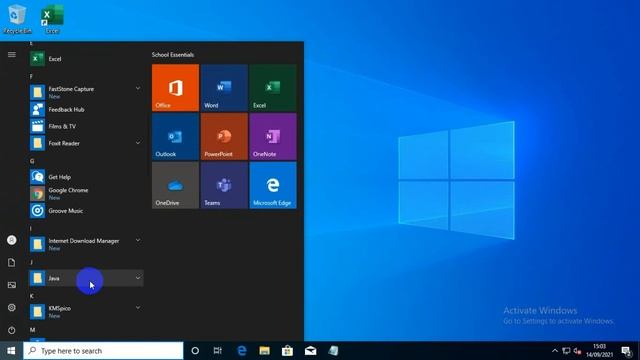Screen dimensions: 640x360
Task: Open the Excel tile in School Essentials
Action: coord(273,87)
